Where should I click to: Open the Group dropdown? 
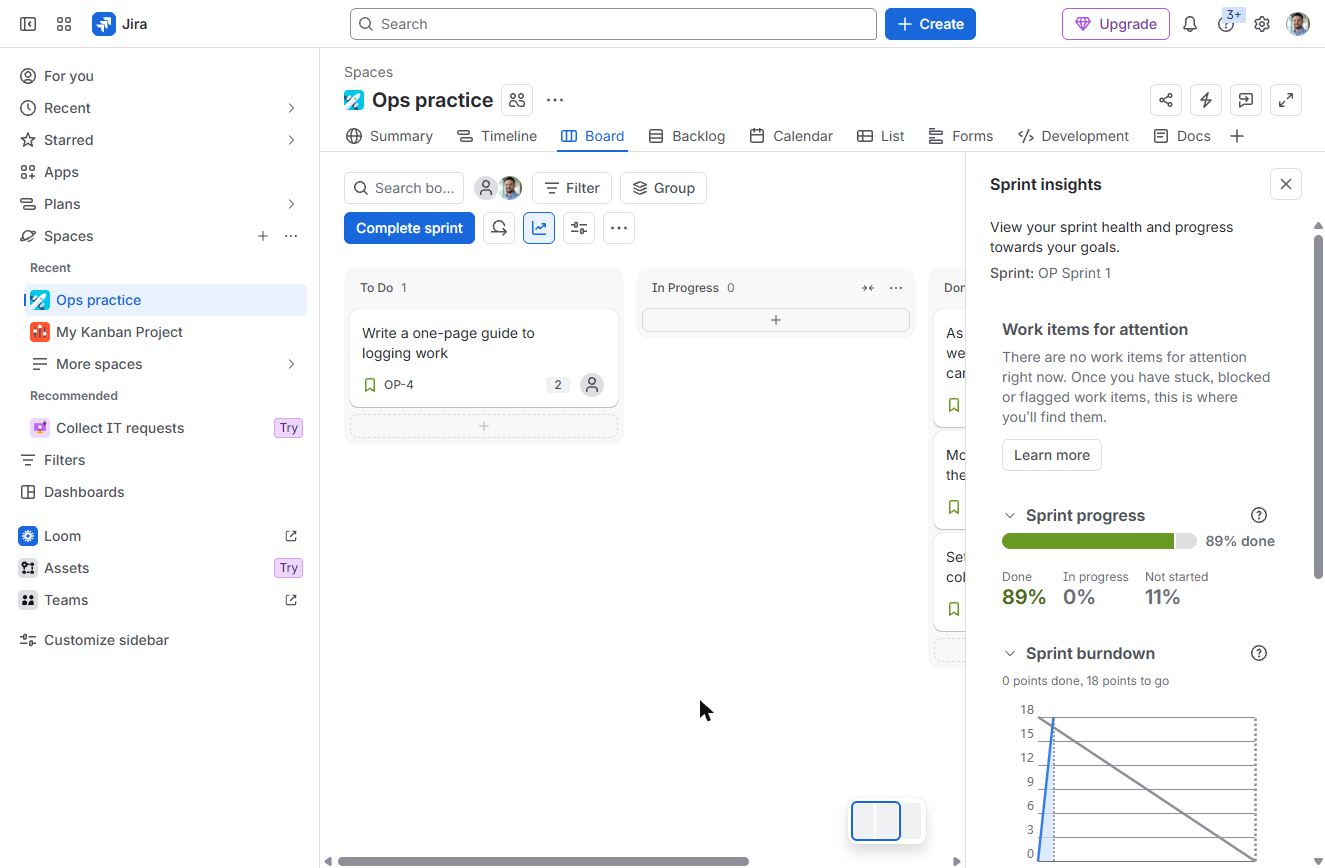click(x=663, y=188)
